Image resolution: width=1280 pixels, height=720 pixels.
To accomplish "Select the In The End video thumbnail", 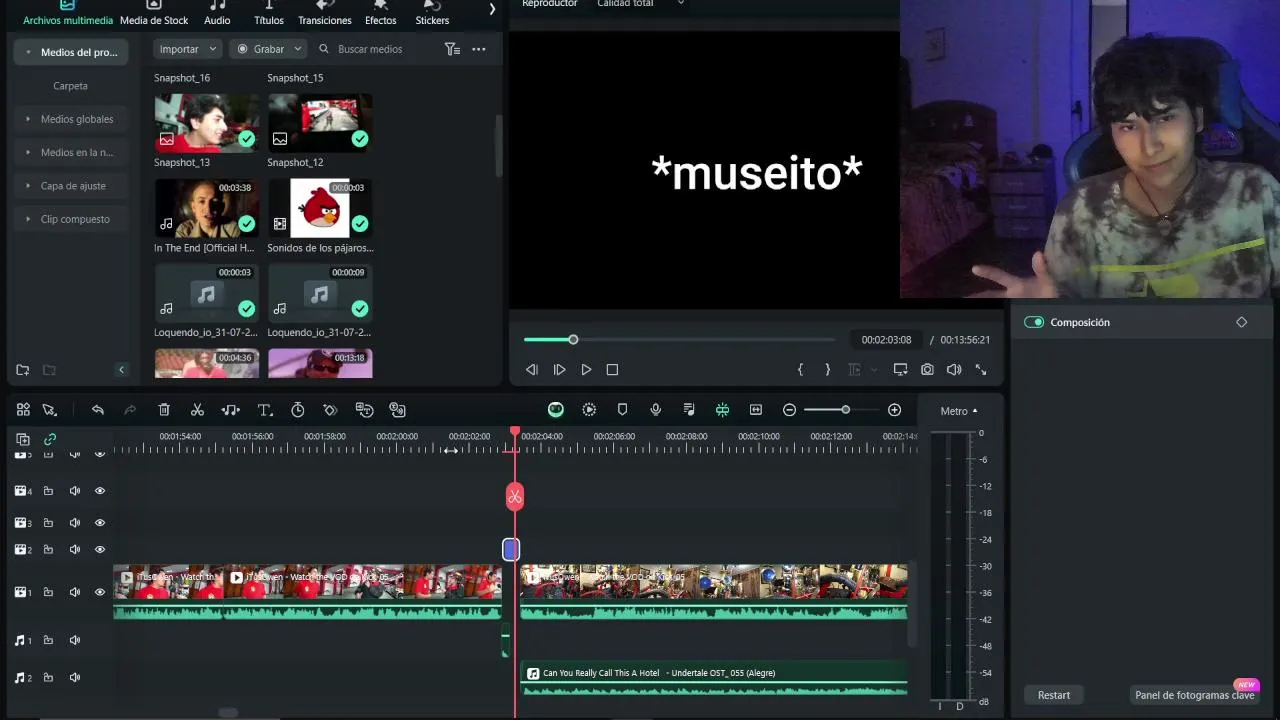I will tap(207, 208).
